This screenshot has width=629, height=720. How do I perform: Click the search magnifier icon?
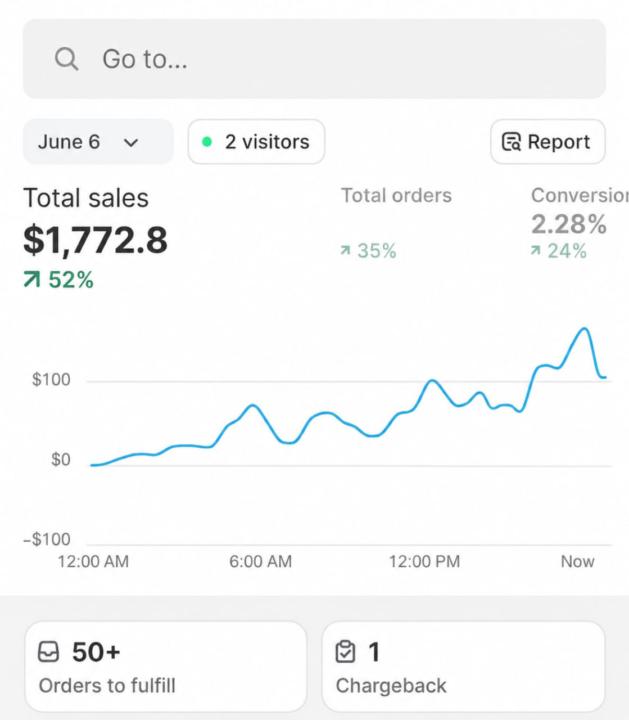(67, 59)
